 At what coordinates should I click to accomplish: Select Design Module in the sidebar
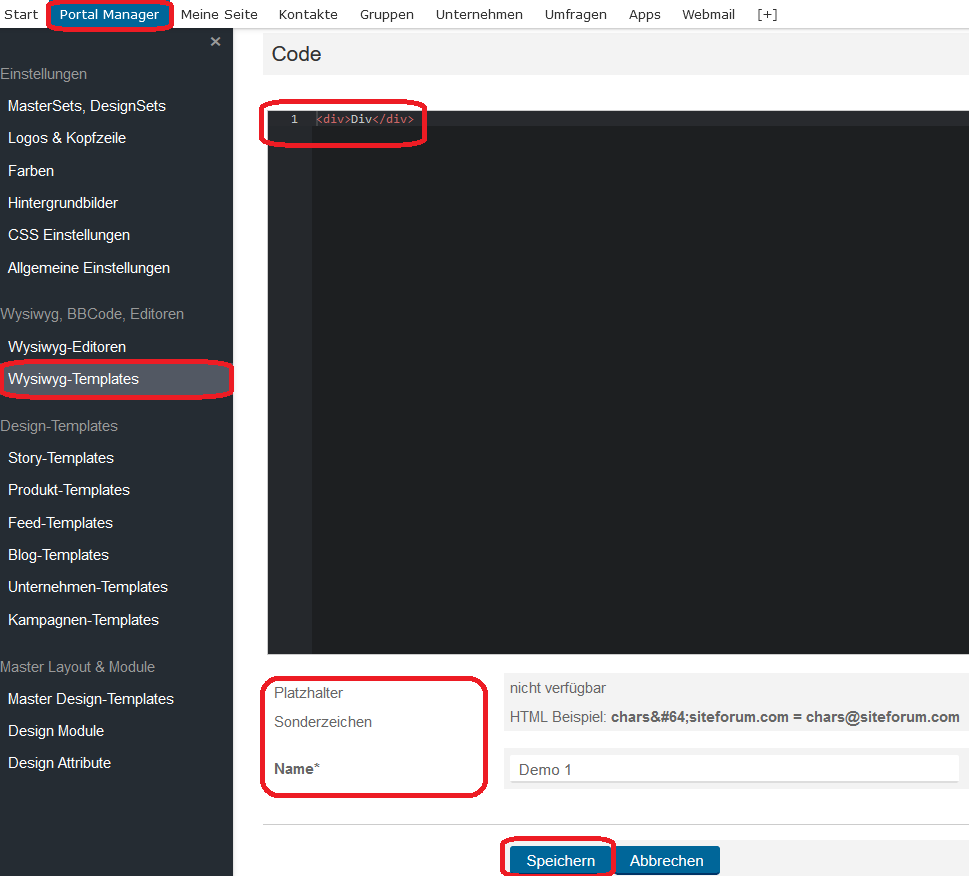pos(56,731)
